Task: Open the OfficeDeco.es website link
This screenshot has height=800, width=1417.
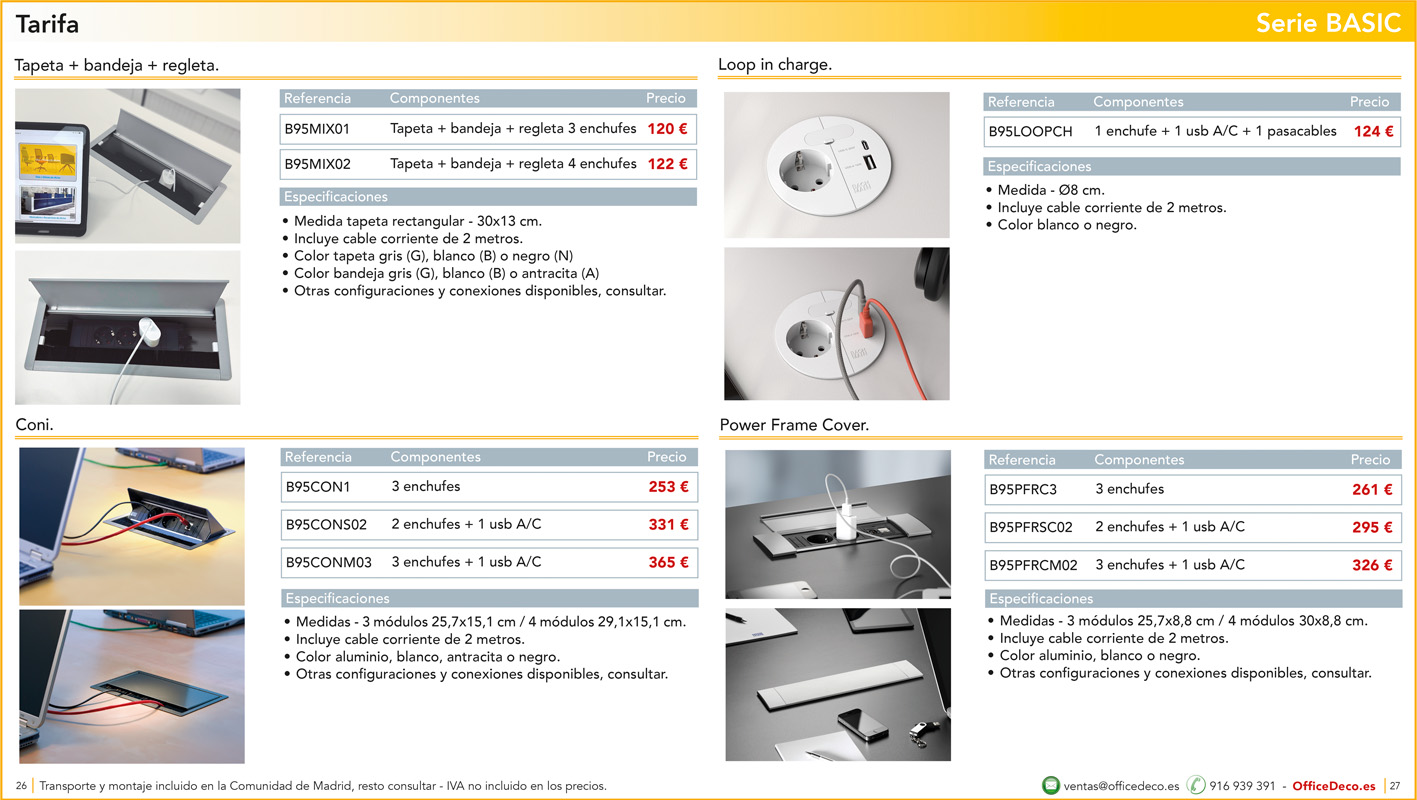Action: [x=1334, y=786]
